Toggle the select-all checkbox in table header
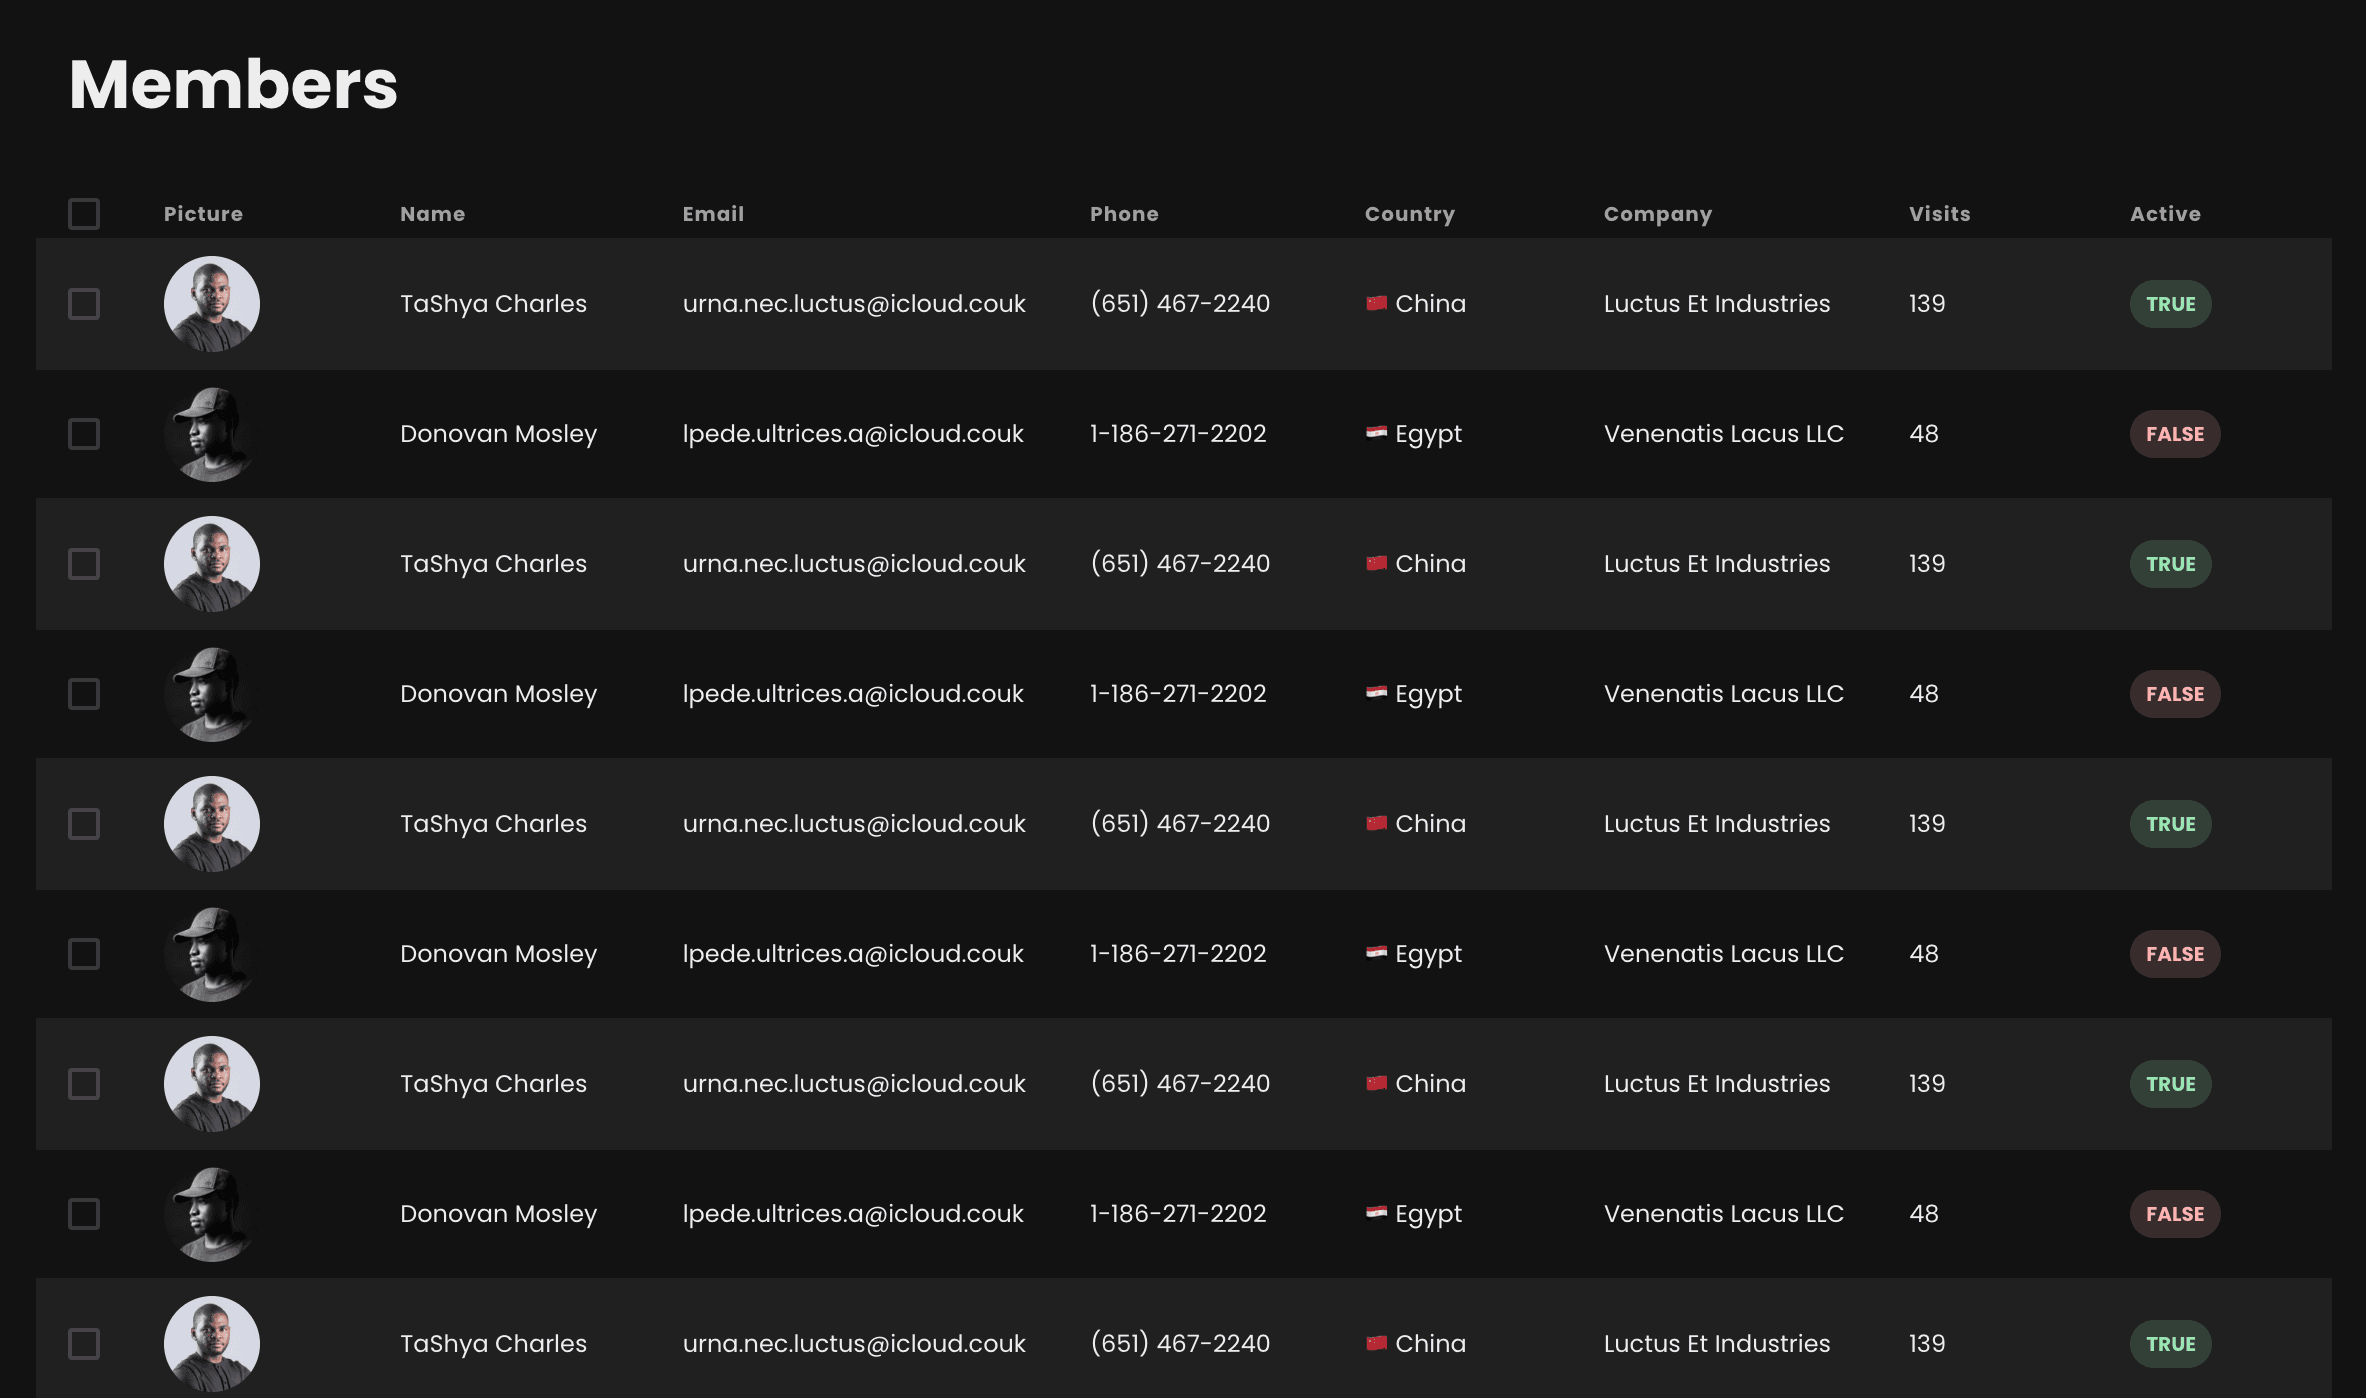 coord(84,213)
